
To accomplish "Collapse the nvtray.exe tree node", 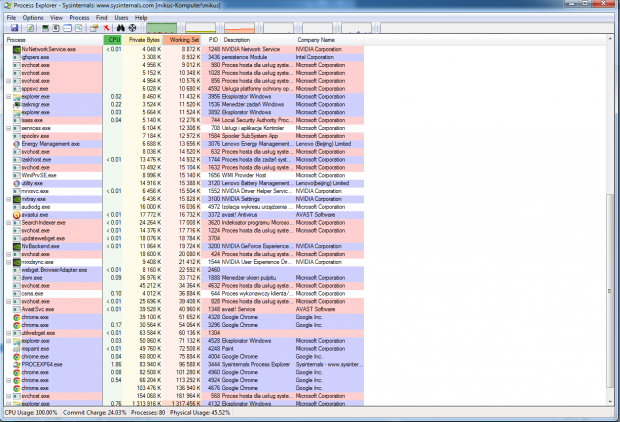I will click(8, 199).
